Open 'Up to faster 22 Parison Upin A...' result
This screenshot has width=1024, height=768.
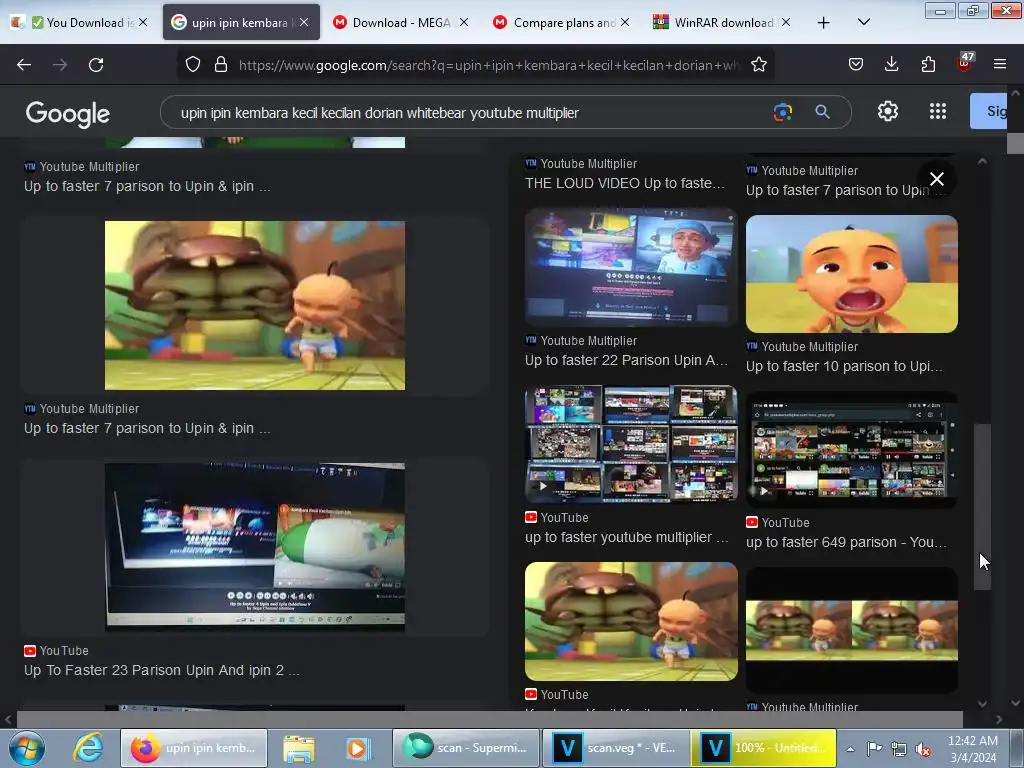pos(626,360)
